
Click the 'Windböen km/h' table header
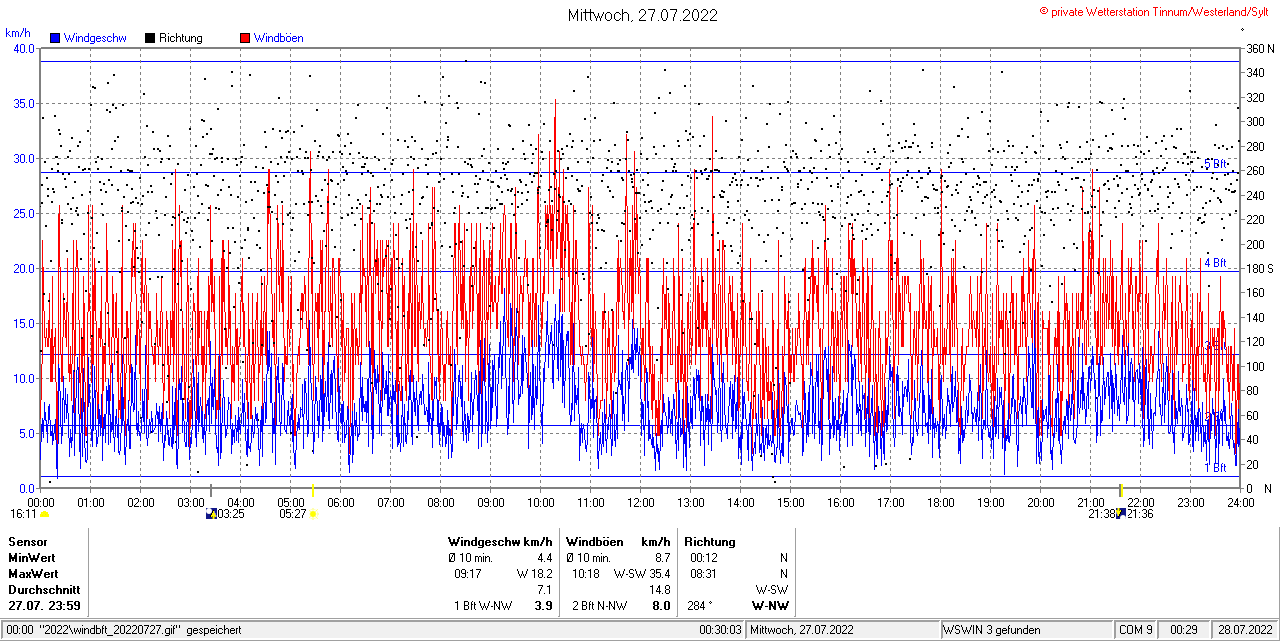point(618,541)
